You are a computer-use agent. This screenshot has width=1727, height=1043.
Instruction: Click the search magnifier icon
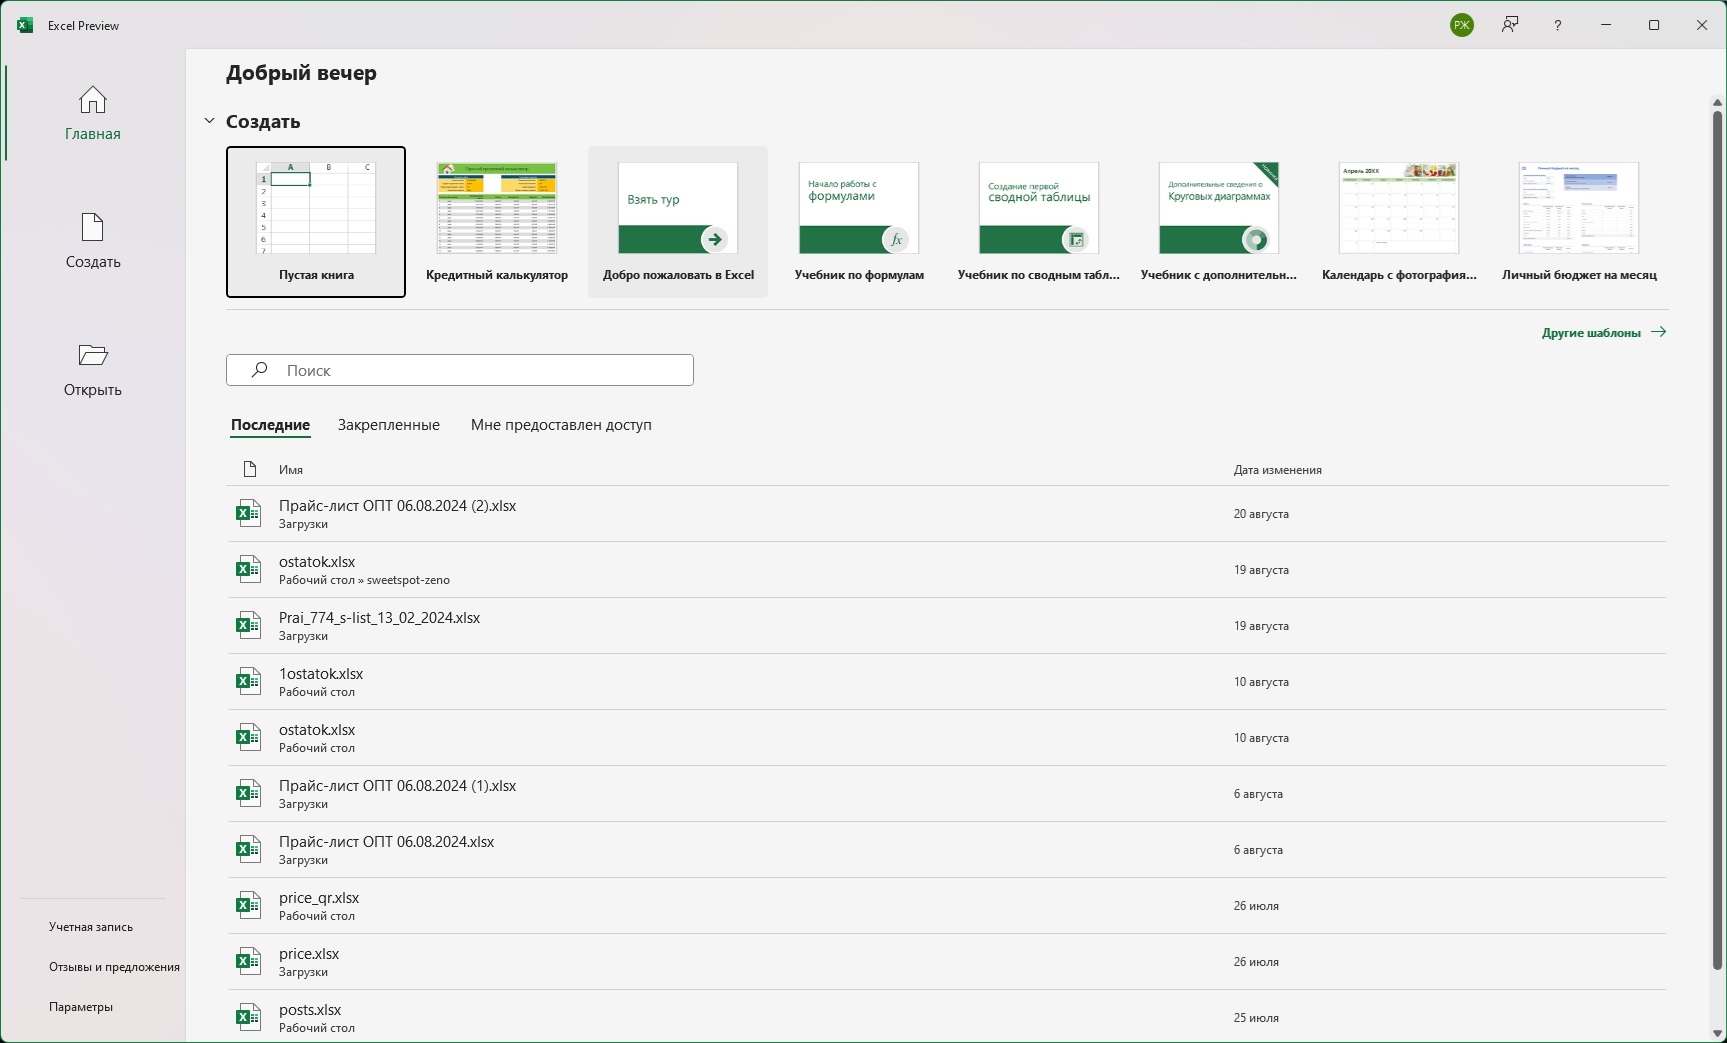click(260, 370)
